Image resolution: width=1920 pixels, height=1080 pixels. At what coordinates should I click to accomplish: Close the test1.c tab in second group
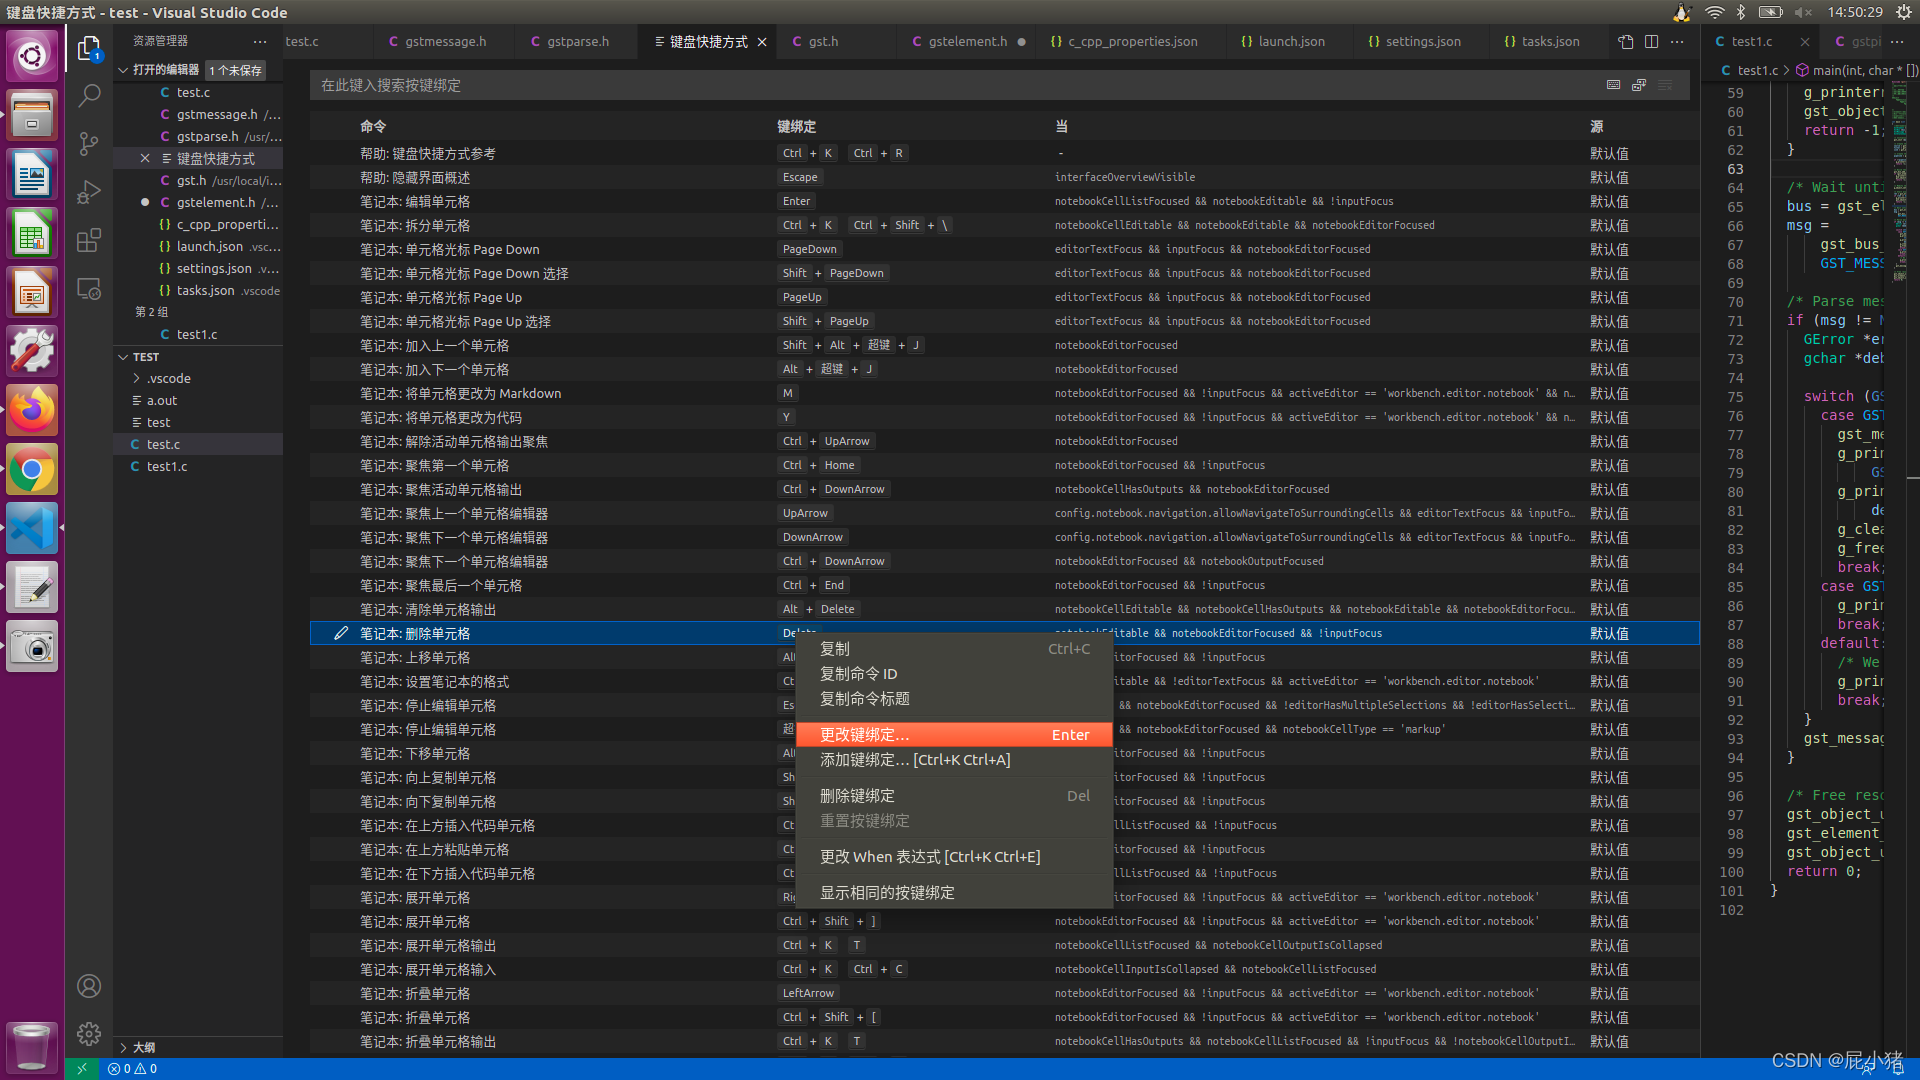pos(1804,42)
